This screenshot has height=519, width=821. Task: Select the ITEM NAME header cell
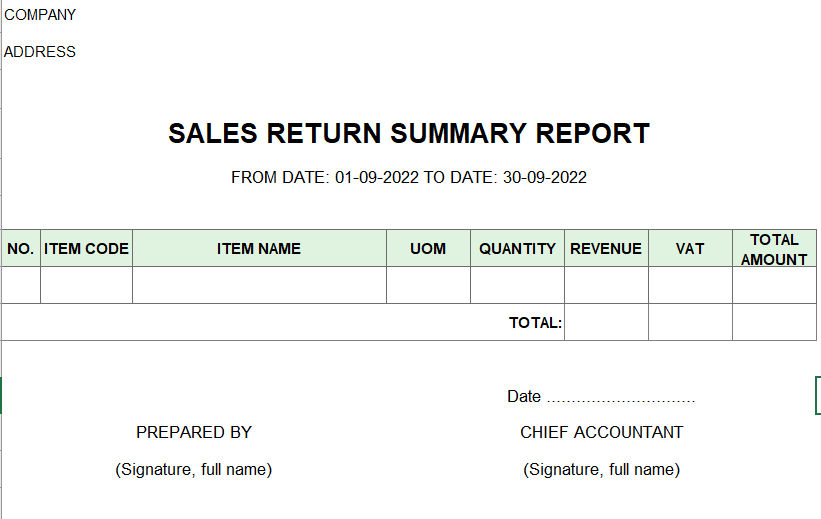pyautogui.click(x=259, y=248)
